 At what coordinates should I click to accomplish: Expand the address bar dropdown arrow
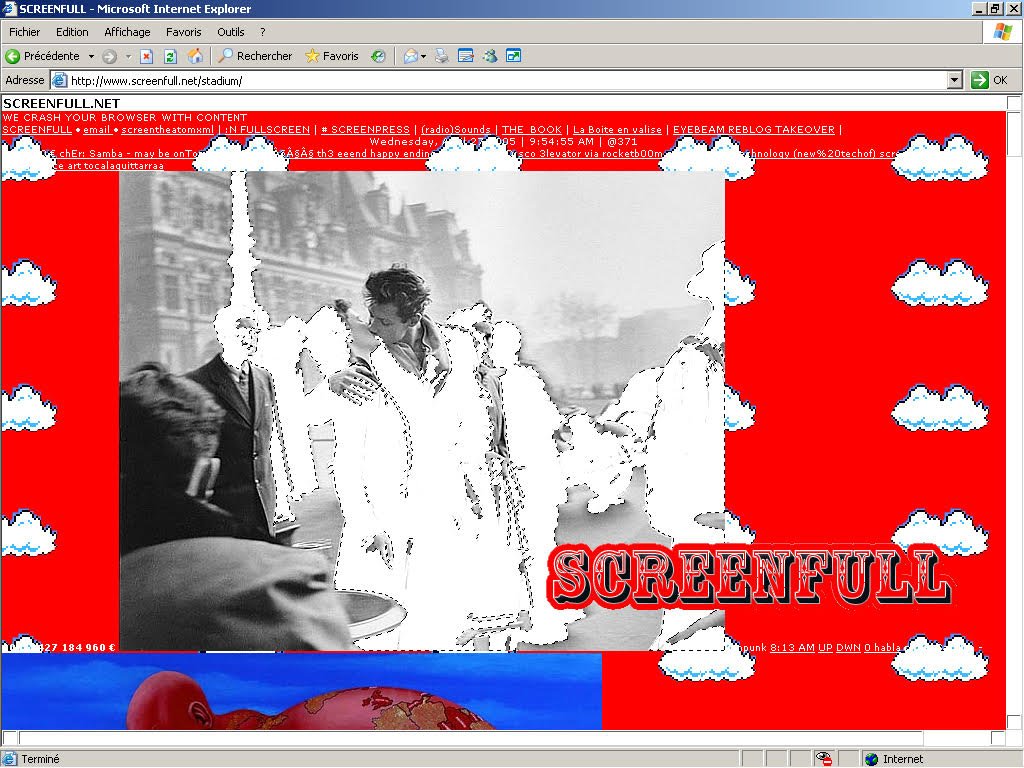tap(954, 80)
